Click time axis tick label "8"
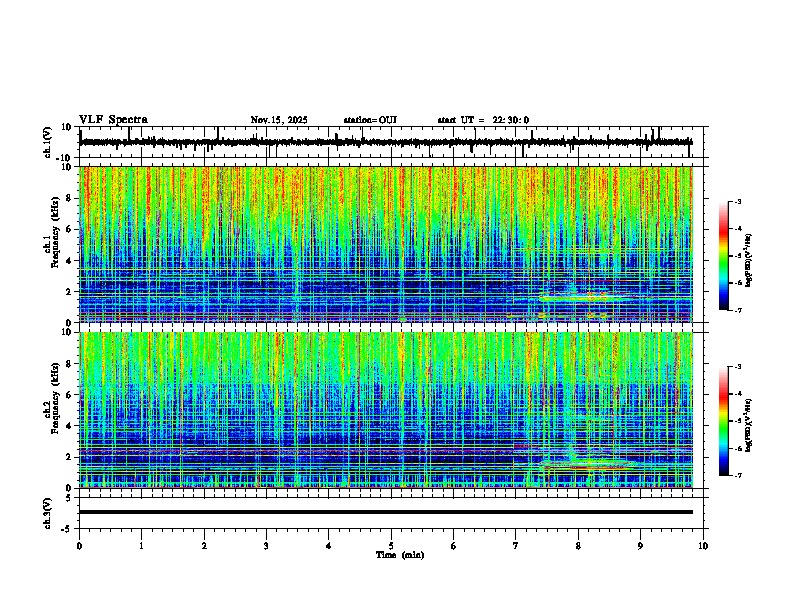 [578, 546]
